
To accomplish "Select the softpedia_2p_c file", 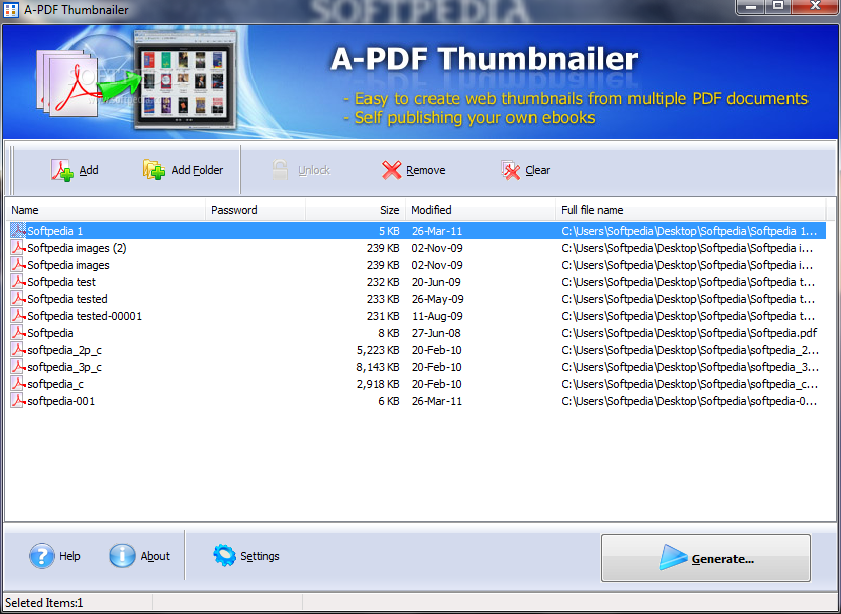I will [x=64, y=350].
